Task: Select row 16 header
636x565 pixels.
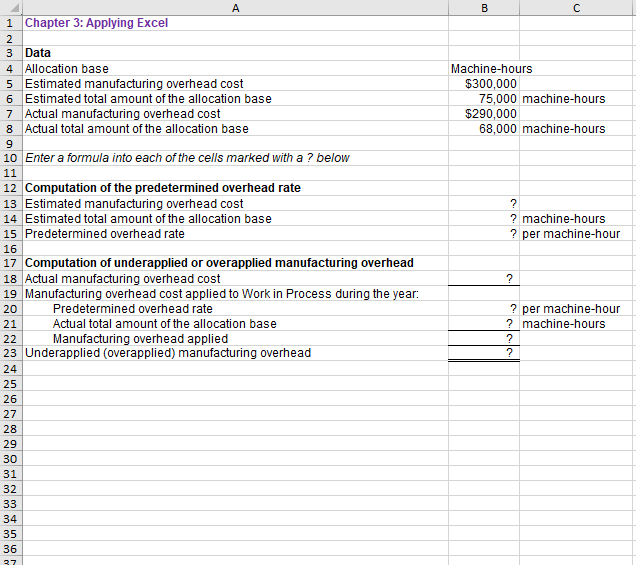Action: tap(10, 248)
